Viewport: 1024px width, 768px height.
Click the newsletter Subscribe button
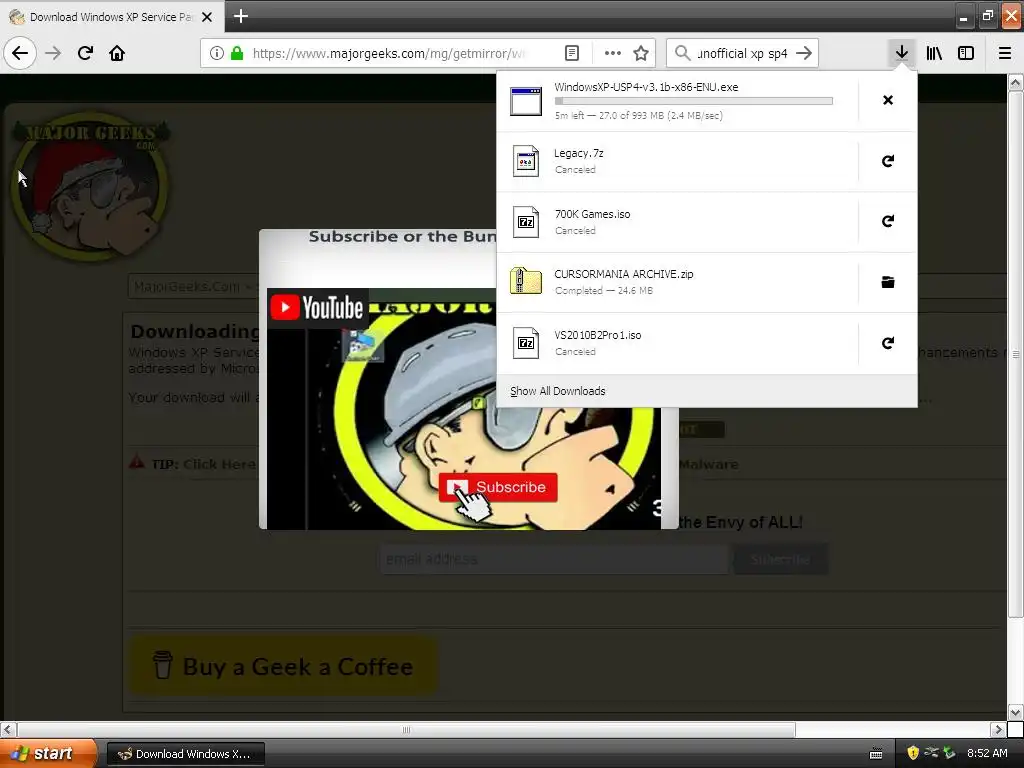780,560
